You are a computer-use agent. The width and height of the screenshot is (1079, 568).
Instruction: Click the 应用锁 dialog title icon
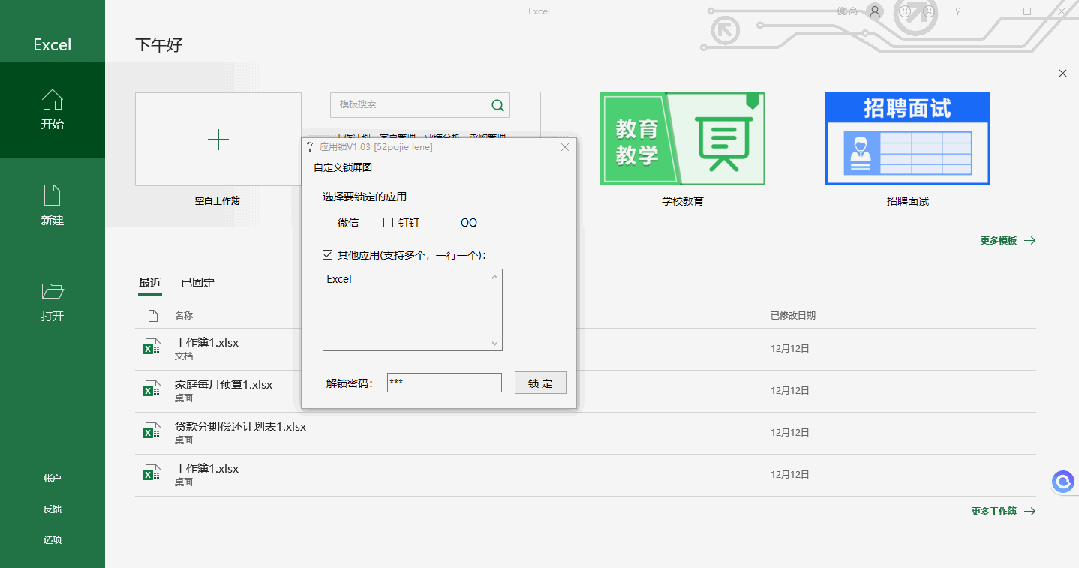click(x=310, y=147)
